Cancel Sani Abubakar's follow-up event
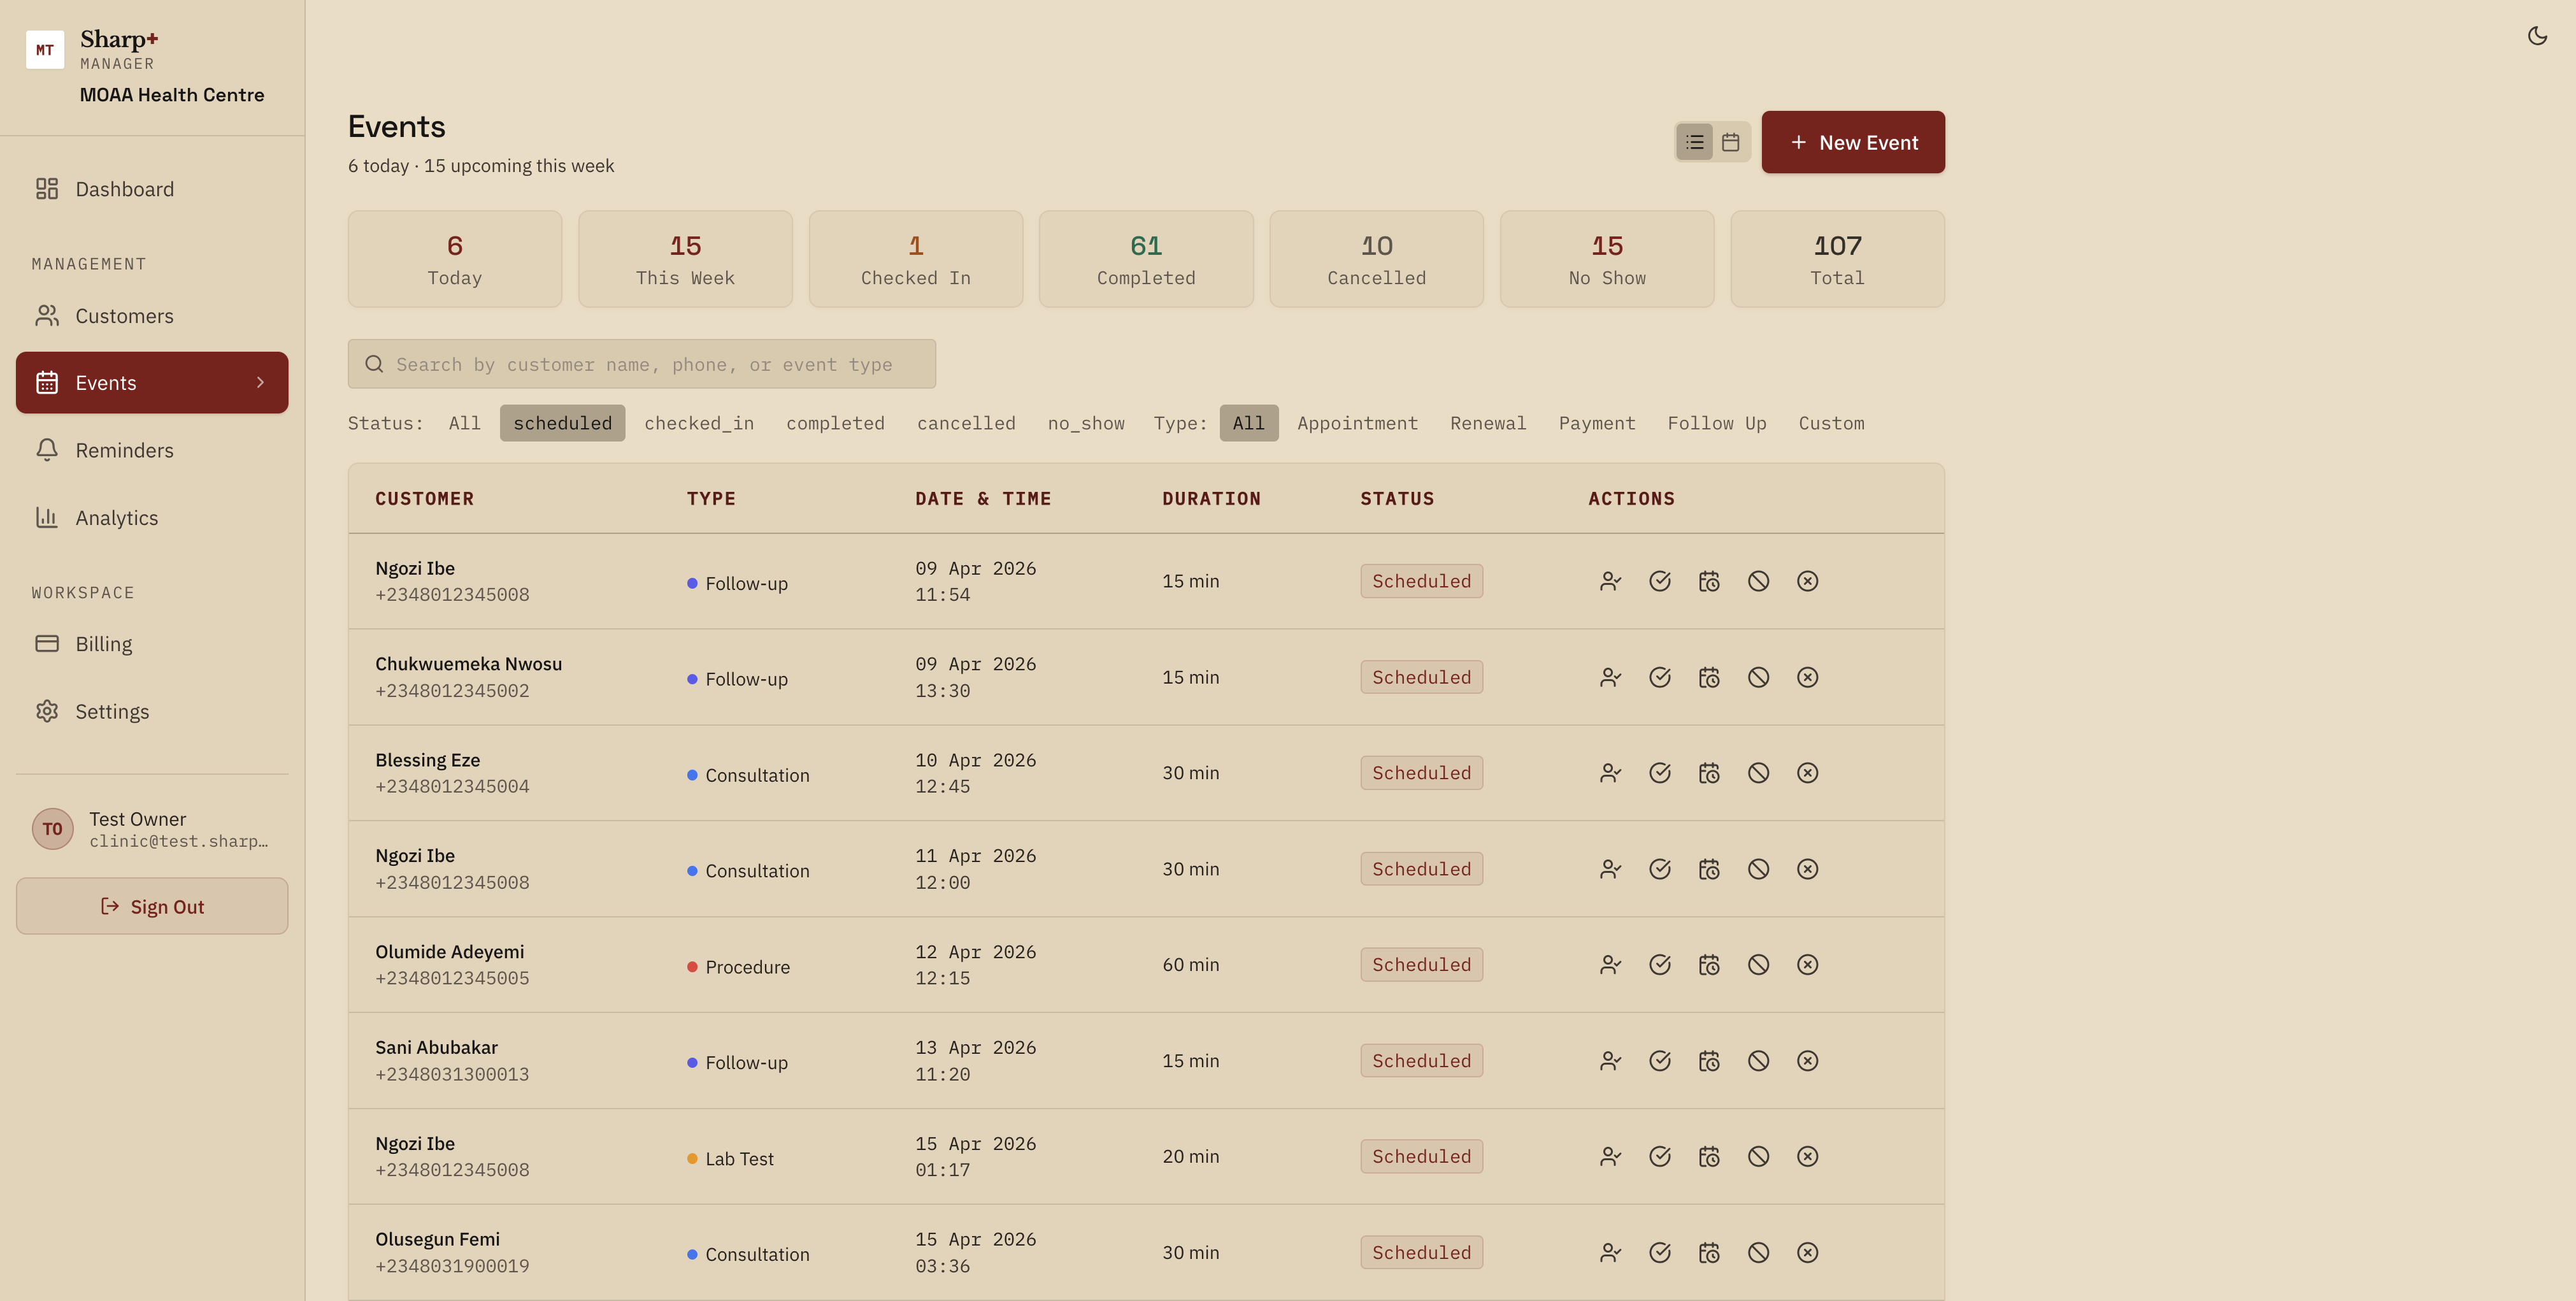Viewport: 2576px width, 1301px height. (1807, 1061)
